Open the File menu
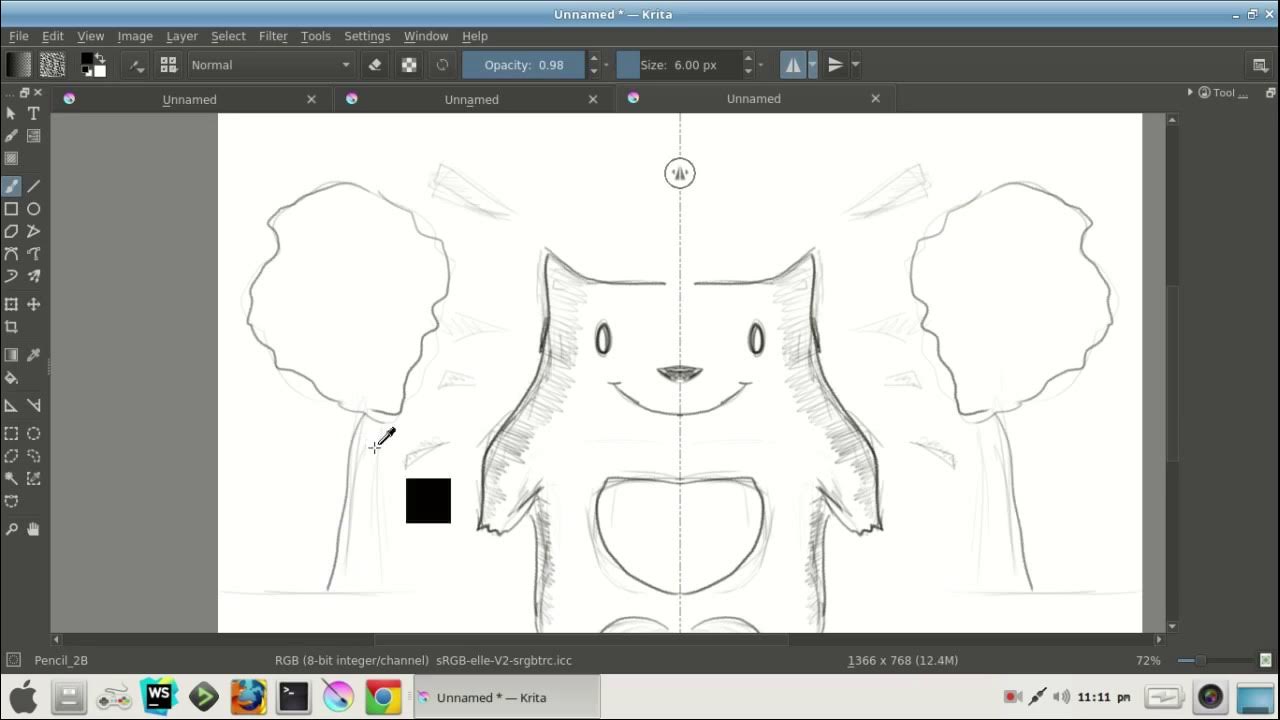1280x720 pixels. (19, 36)
